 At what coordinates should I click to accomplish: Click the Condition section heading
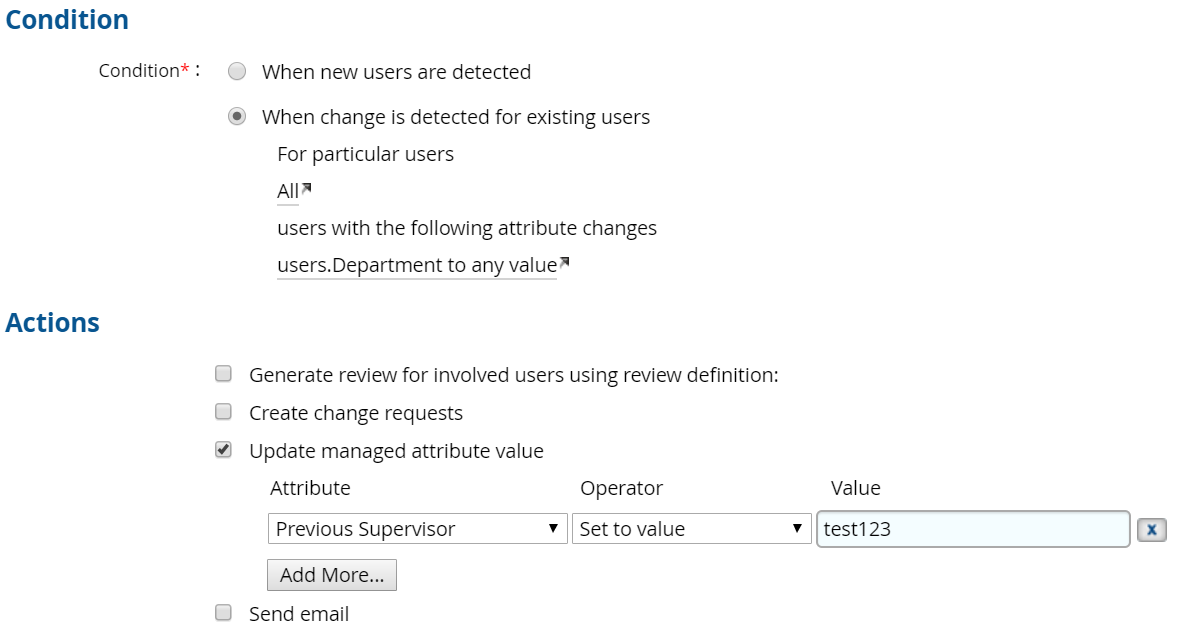click(x=67, y=20)
